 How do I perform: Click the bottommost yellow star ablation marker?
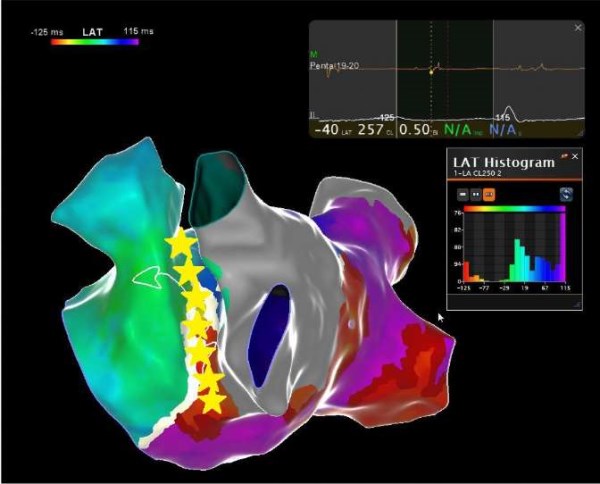(x=212, y=401)
